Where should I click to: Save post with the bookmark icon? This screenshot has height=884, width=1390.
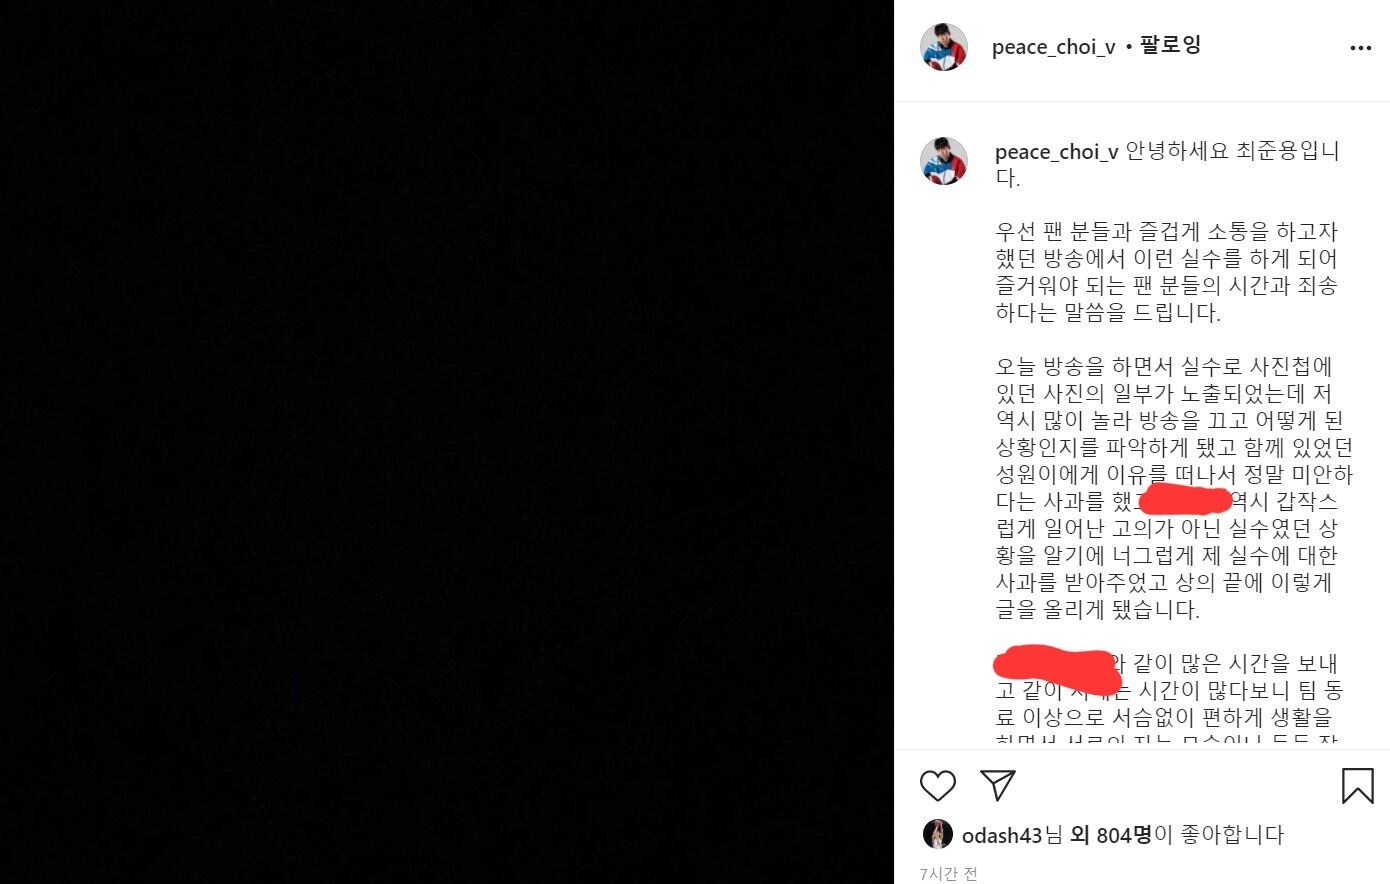click(1357, 786)
